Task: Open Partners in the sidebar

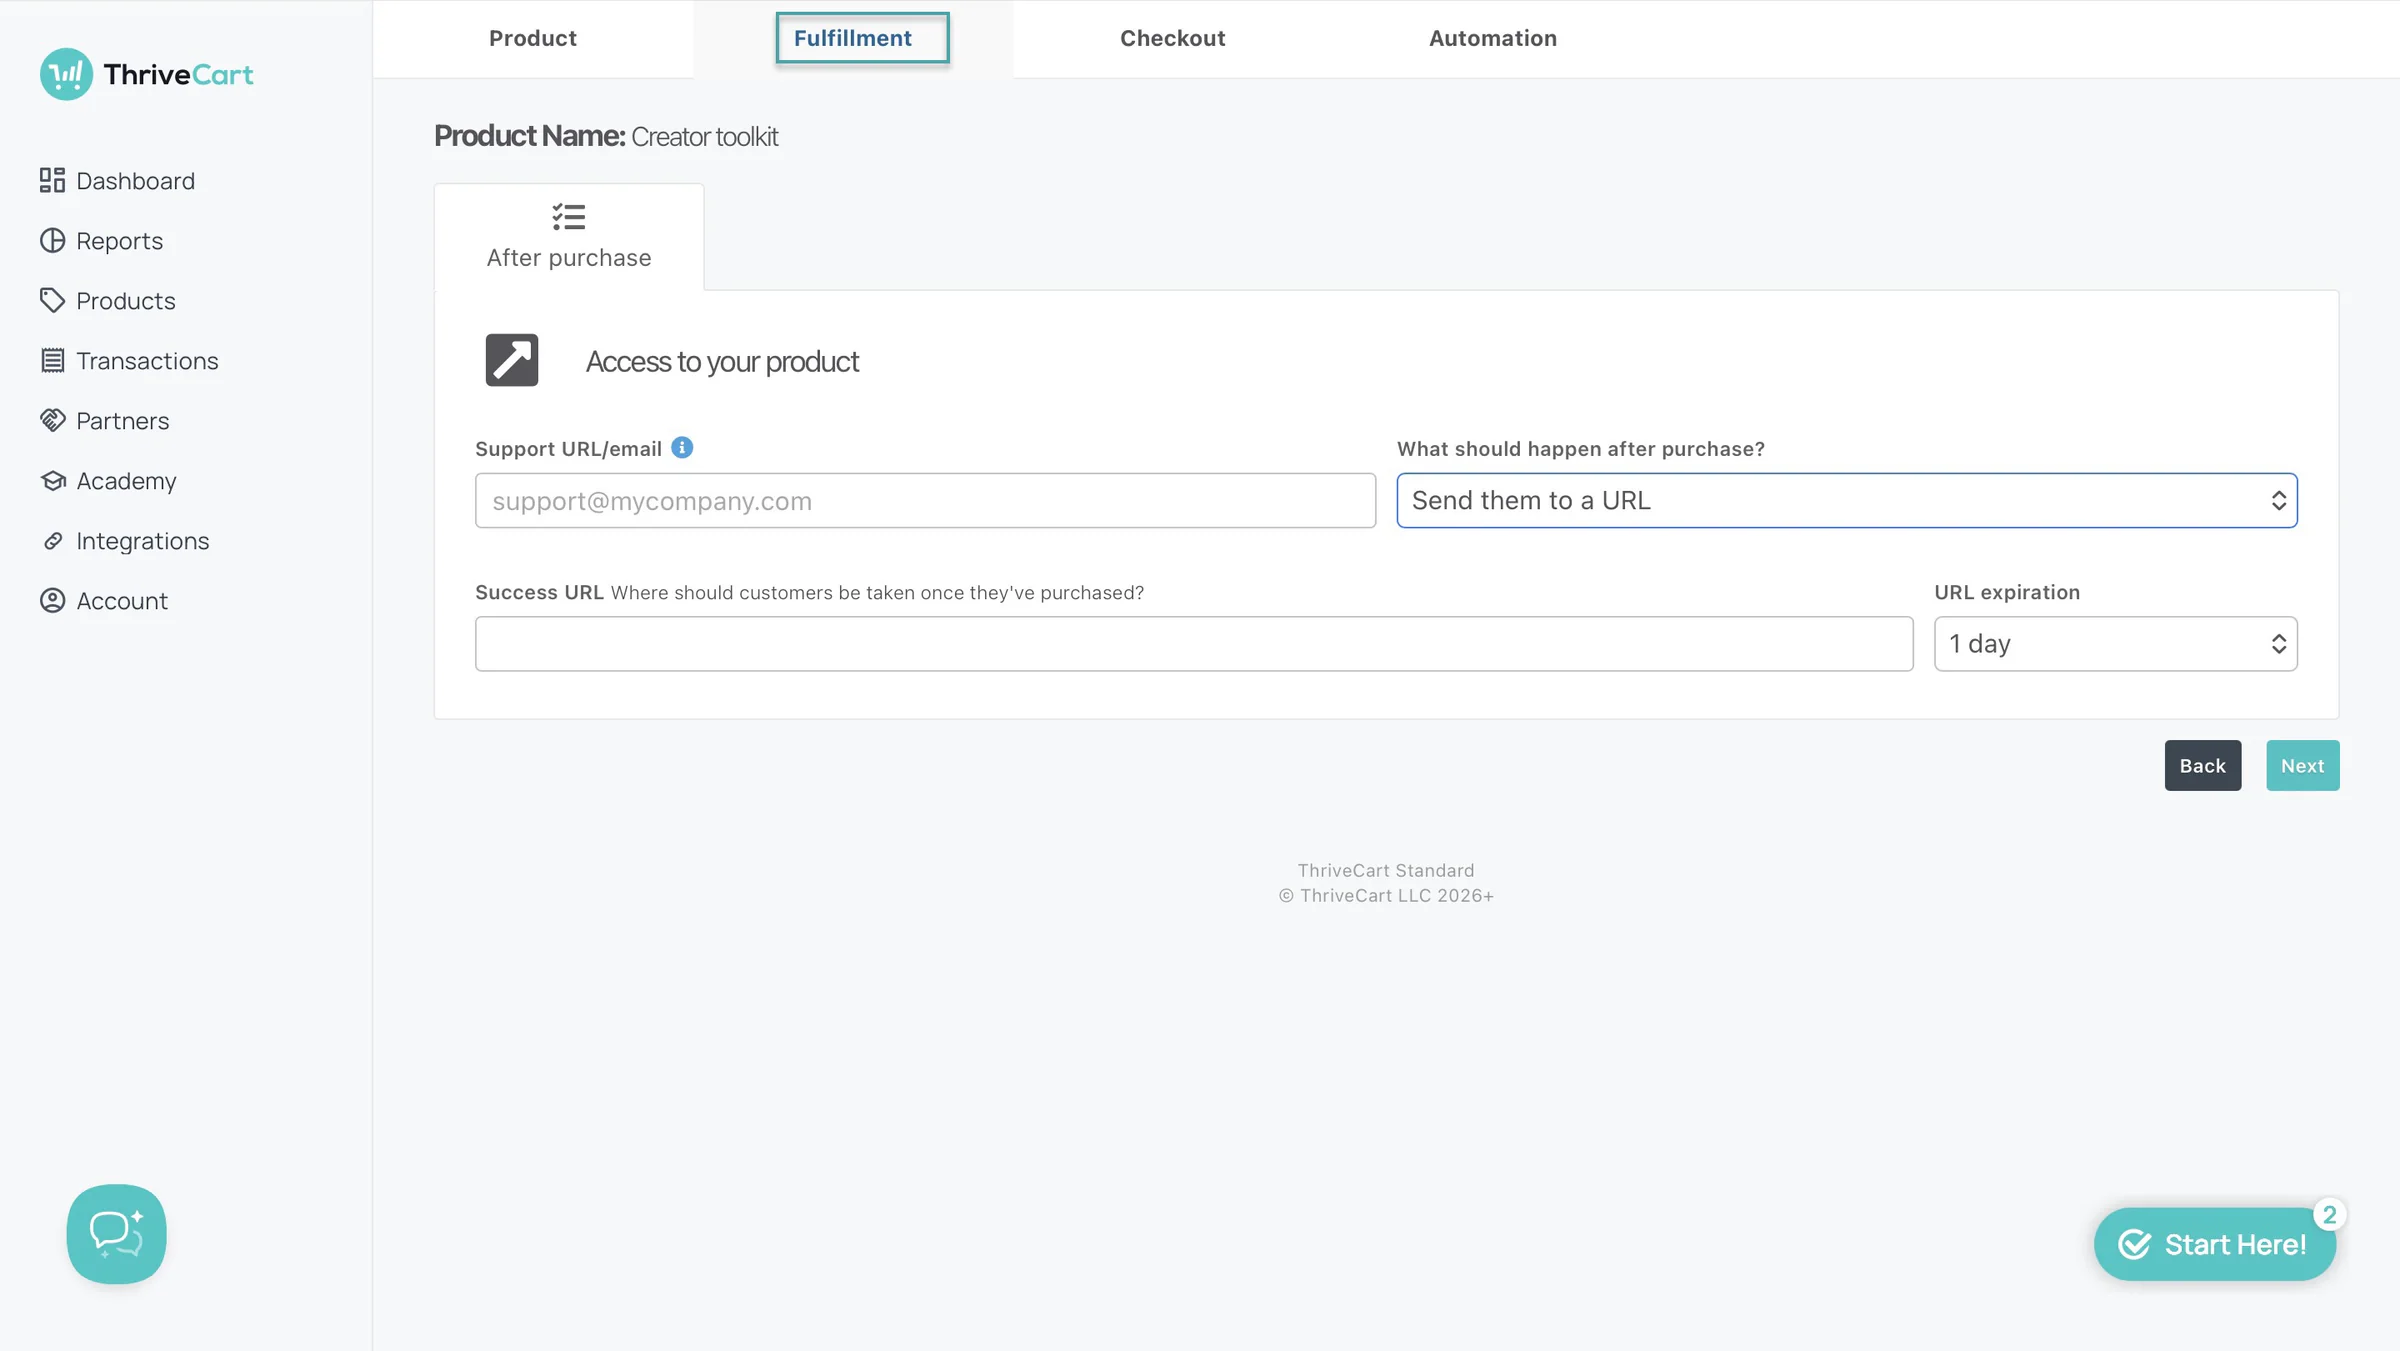Action: [x=104, y=420]
